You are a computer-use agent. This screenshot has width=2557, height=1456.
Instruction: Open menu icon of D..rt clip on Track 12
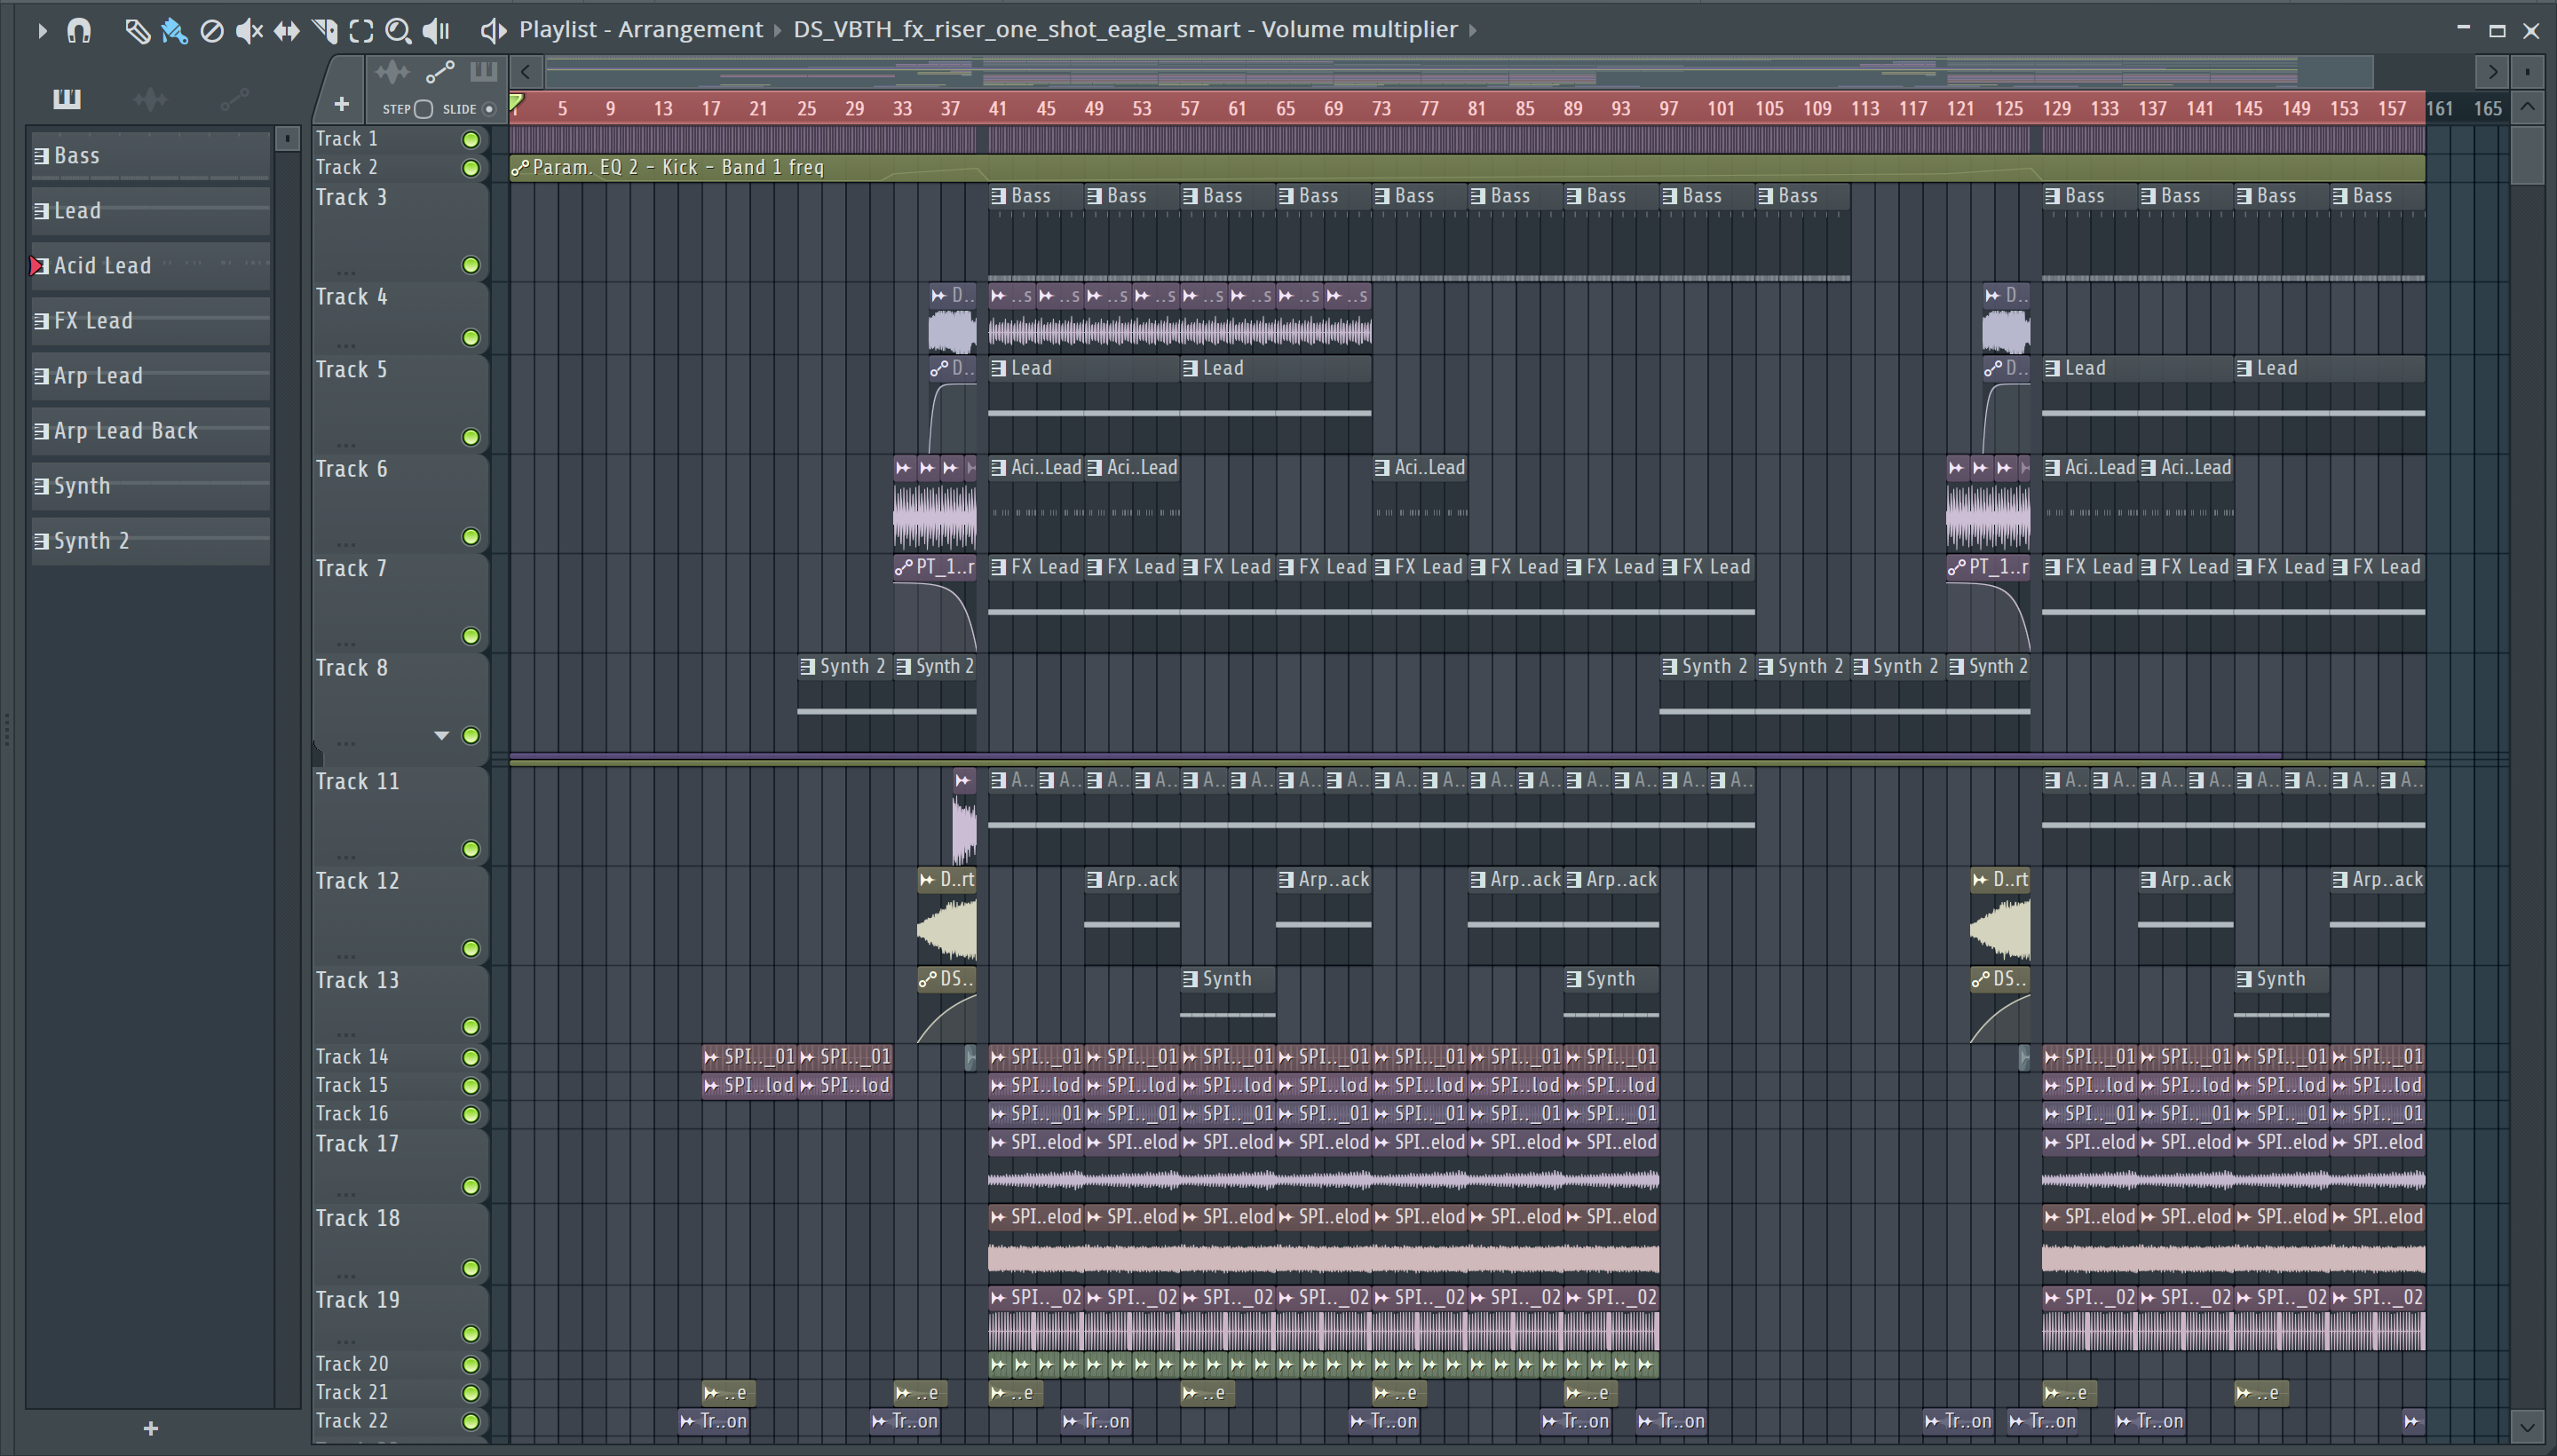pyautogui.click(x=928, y=880)
